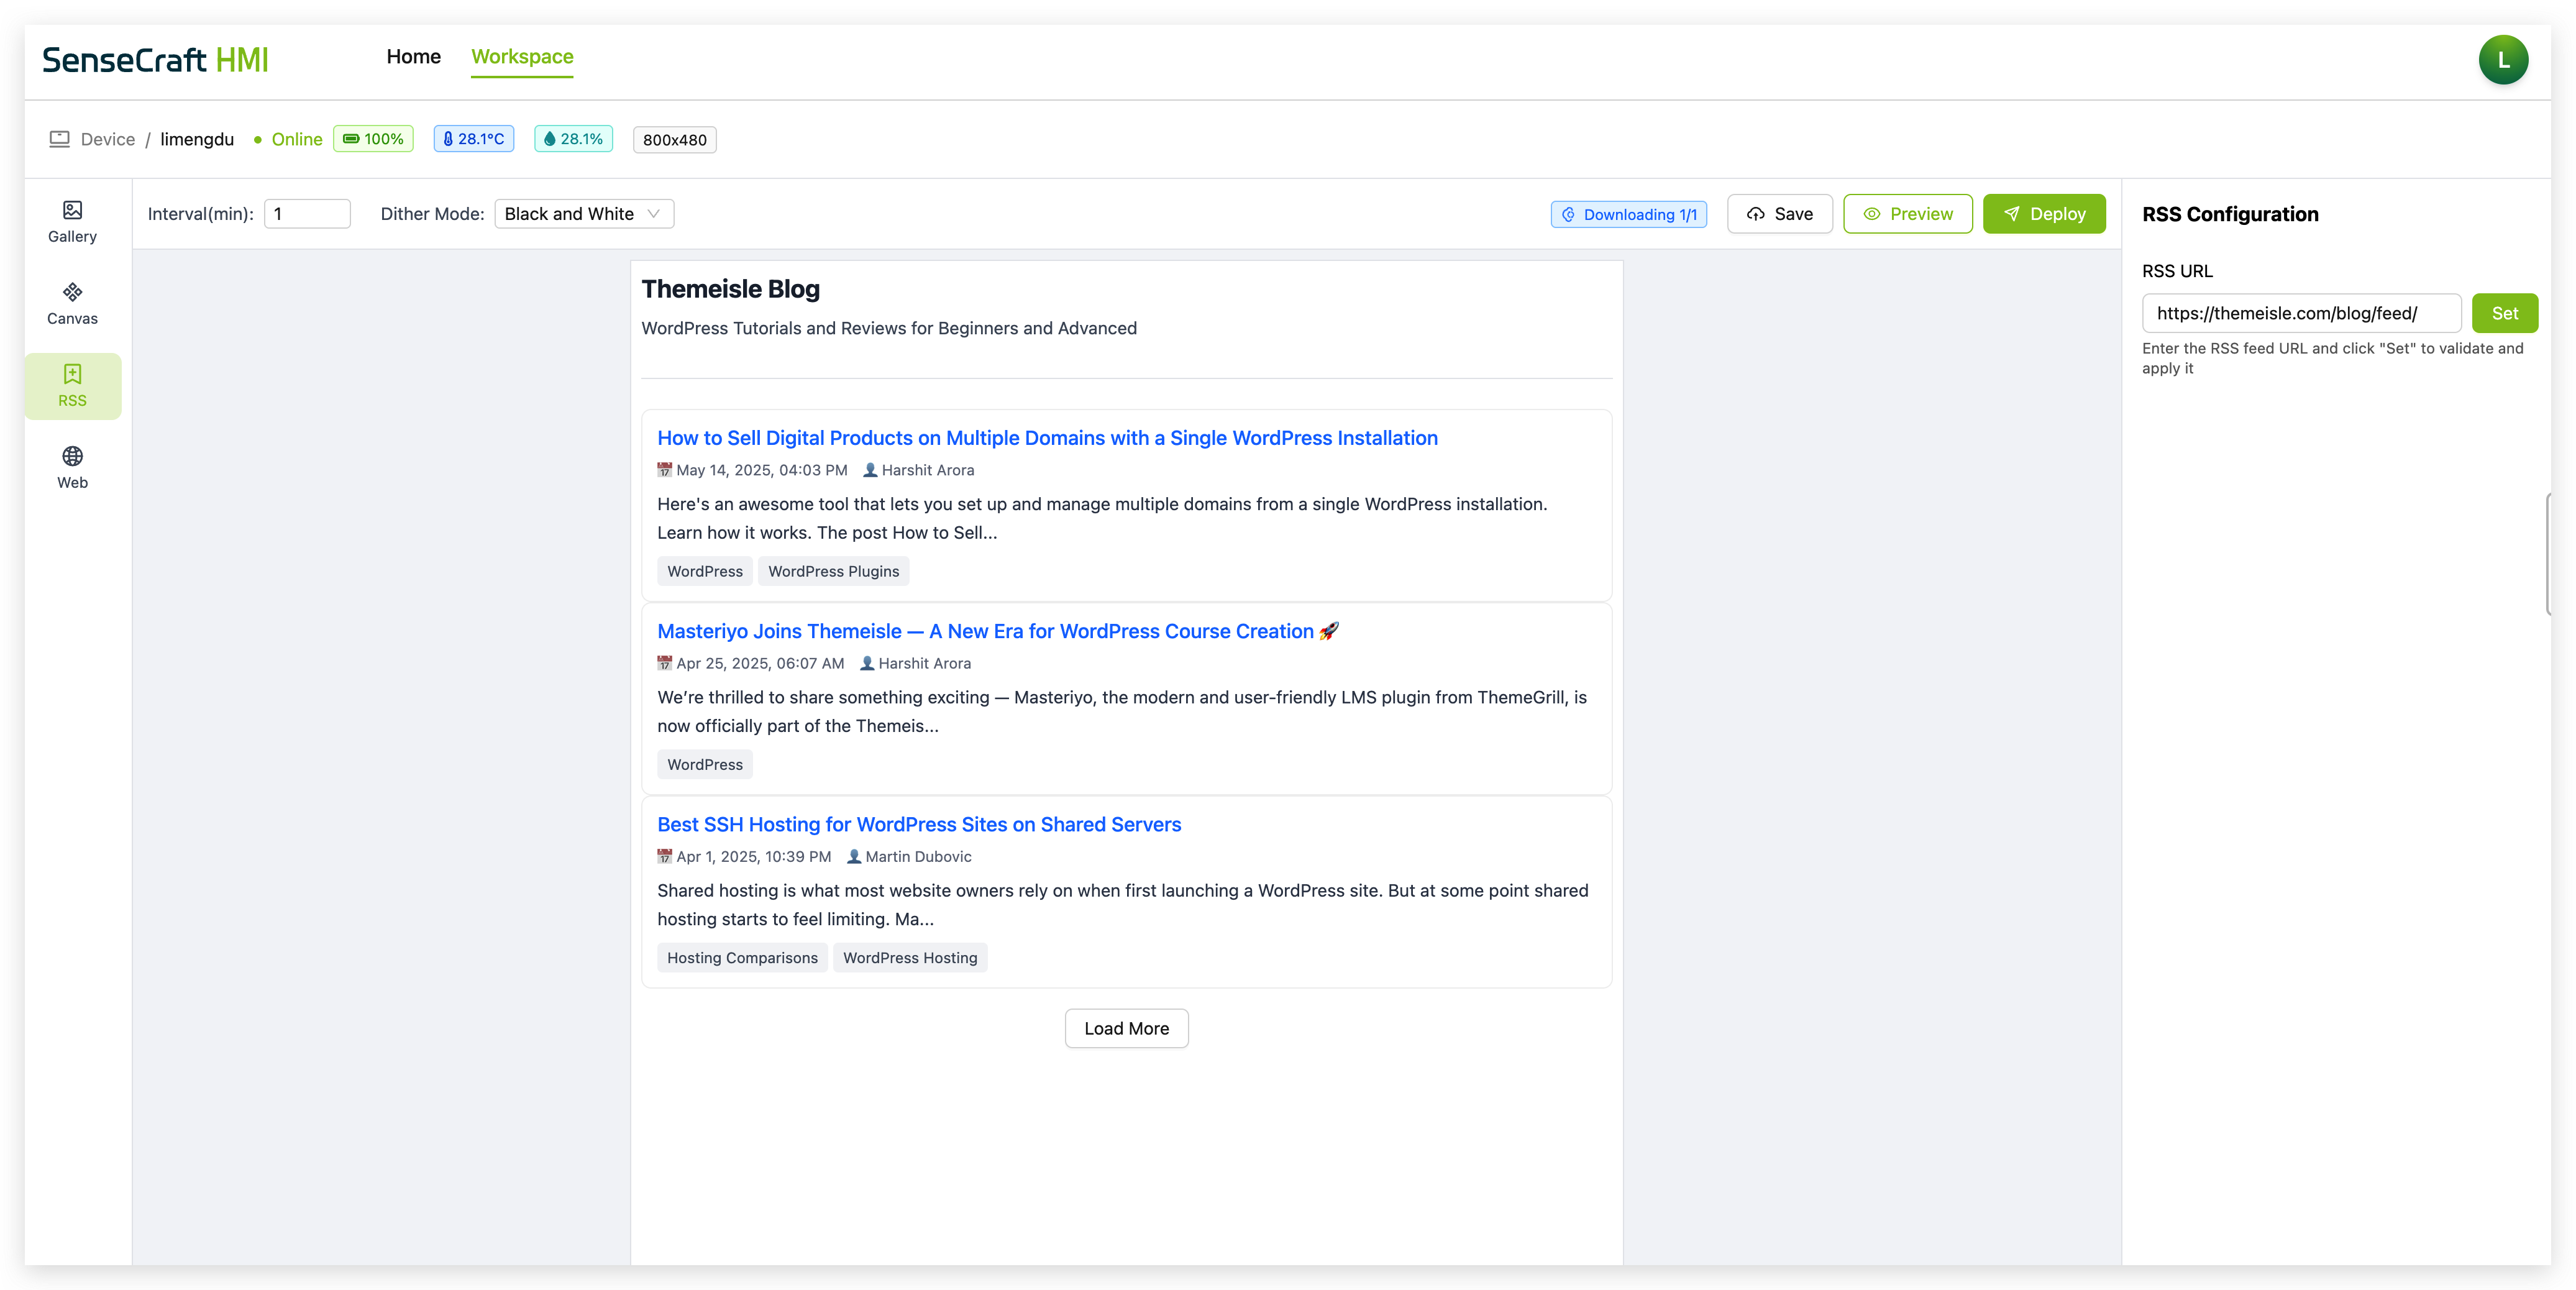The image size is (2576, 1290).
Task: Click the Online status text
Action: point(297,139)
